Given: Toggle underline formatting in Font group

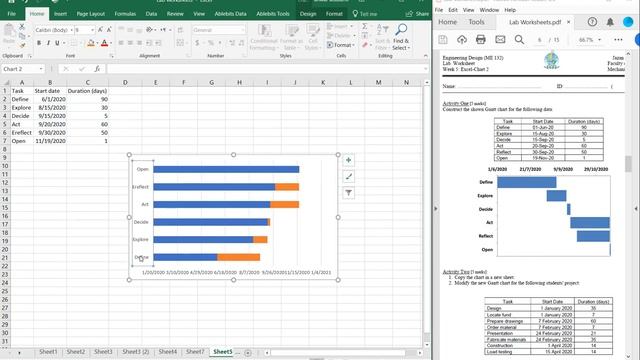Looking at the screenshot, I should point(57,43).
